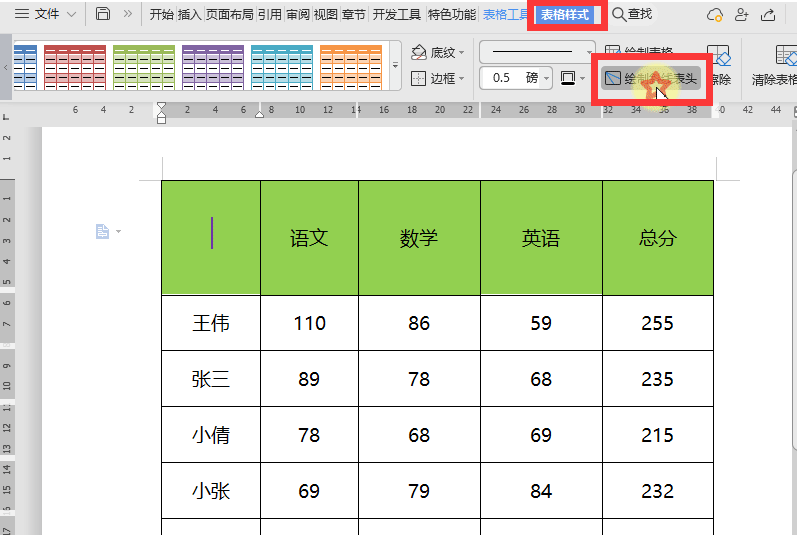Click the 查找 search button
797x535 pixels.
(633, 14)
